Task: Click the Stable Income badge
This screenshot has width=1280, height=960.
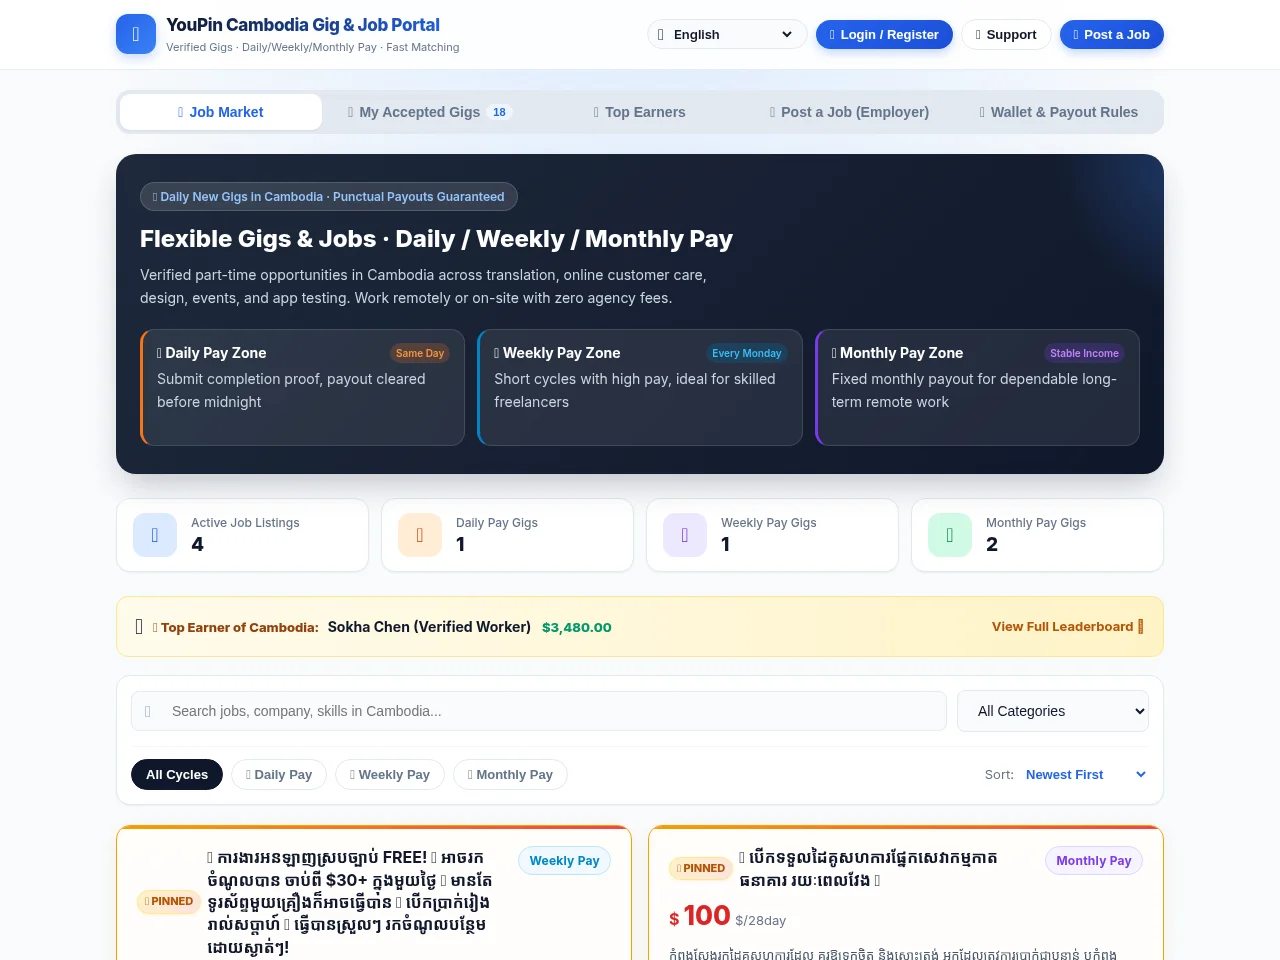Action: tap(1084, 353)
